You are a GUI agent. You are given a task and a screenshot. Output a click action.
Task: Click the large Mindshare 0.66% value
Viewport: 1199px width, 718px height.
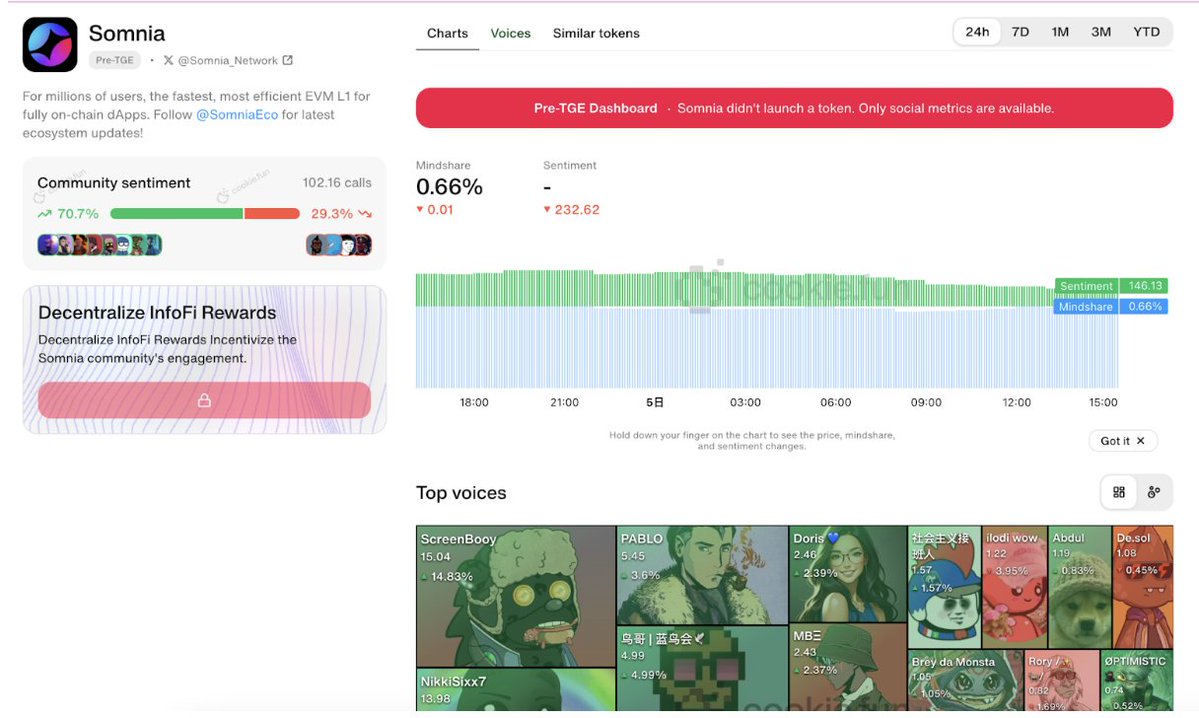click(x=450, y=187)
